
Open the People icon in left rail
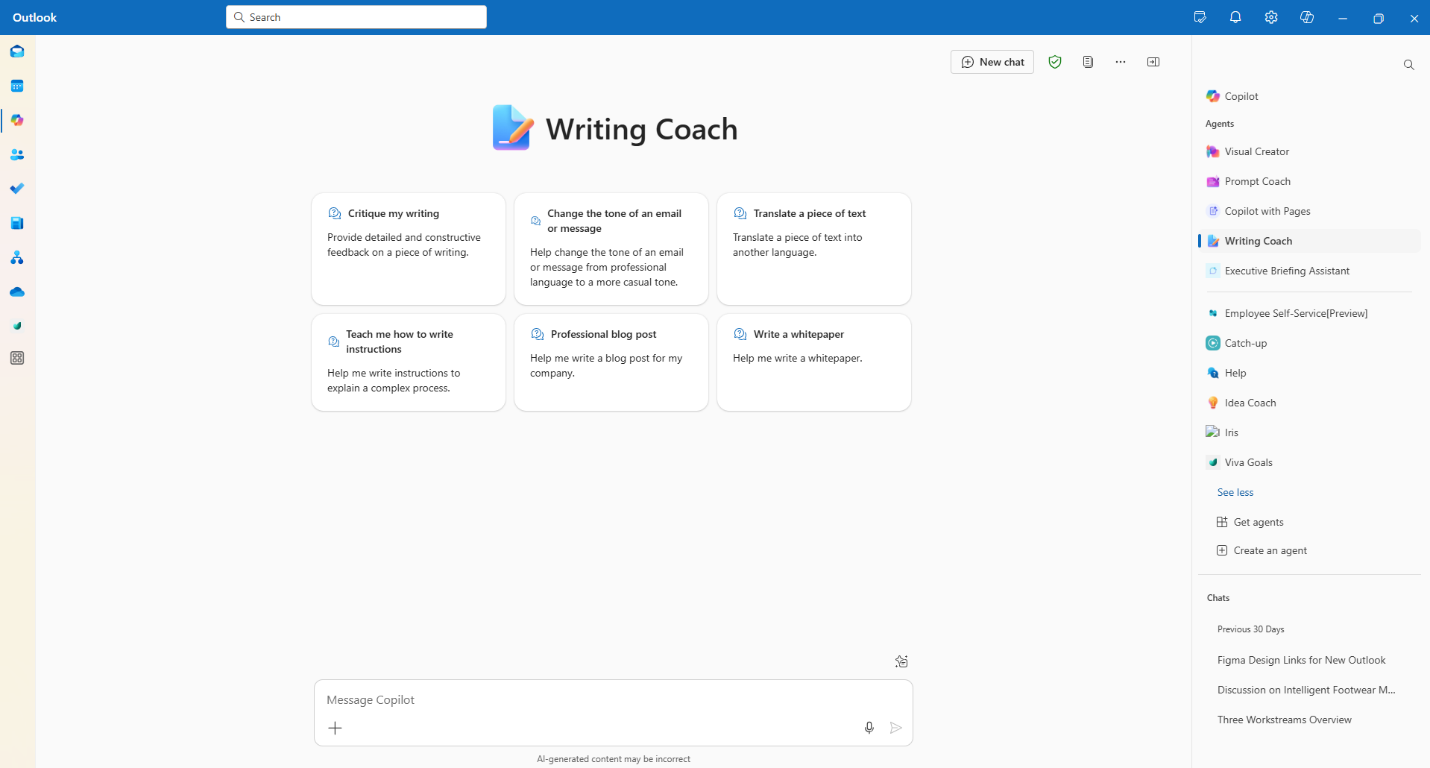[17, 155]
